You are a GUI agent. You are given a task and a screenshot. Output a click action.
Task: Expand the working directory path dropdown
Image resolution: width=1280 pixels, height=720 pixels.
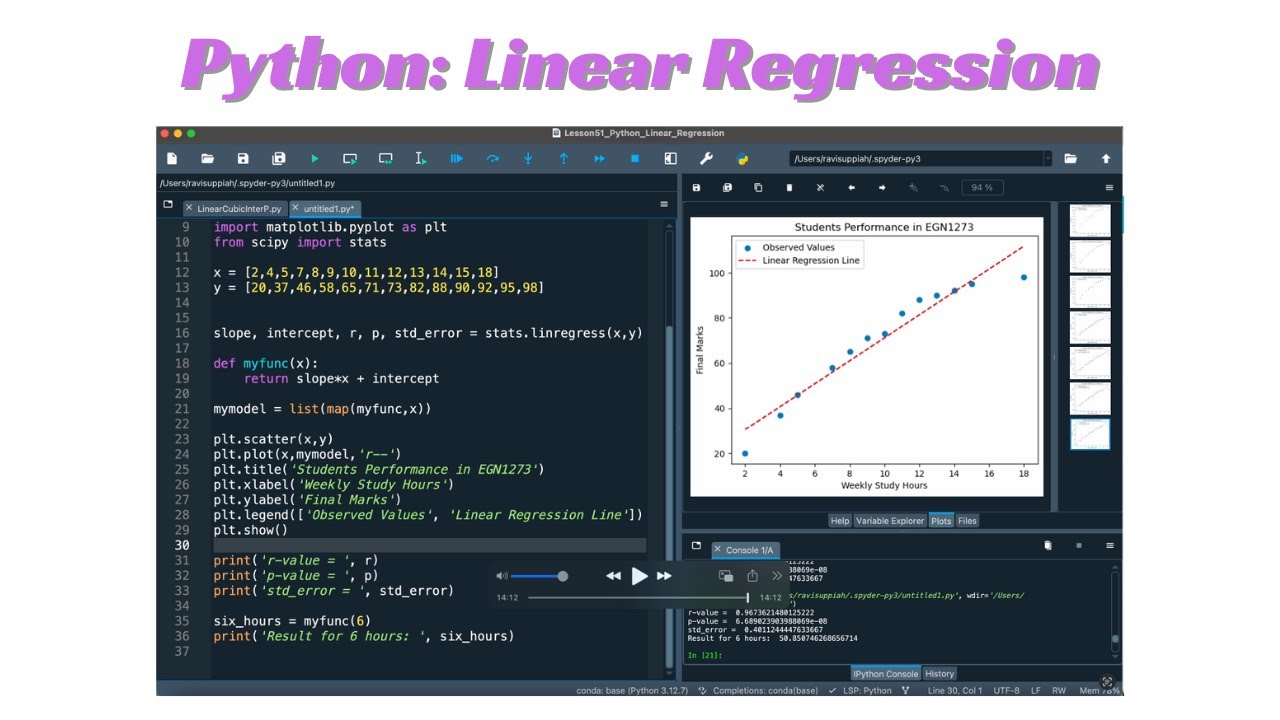pyautogui.click(x=1047, y=158)
